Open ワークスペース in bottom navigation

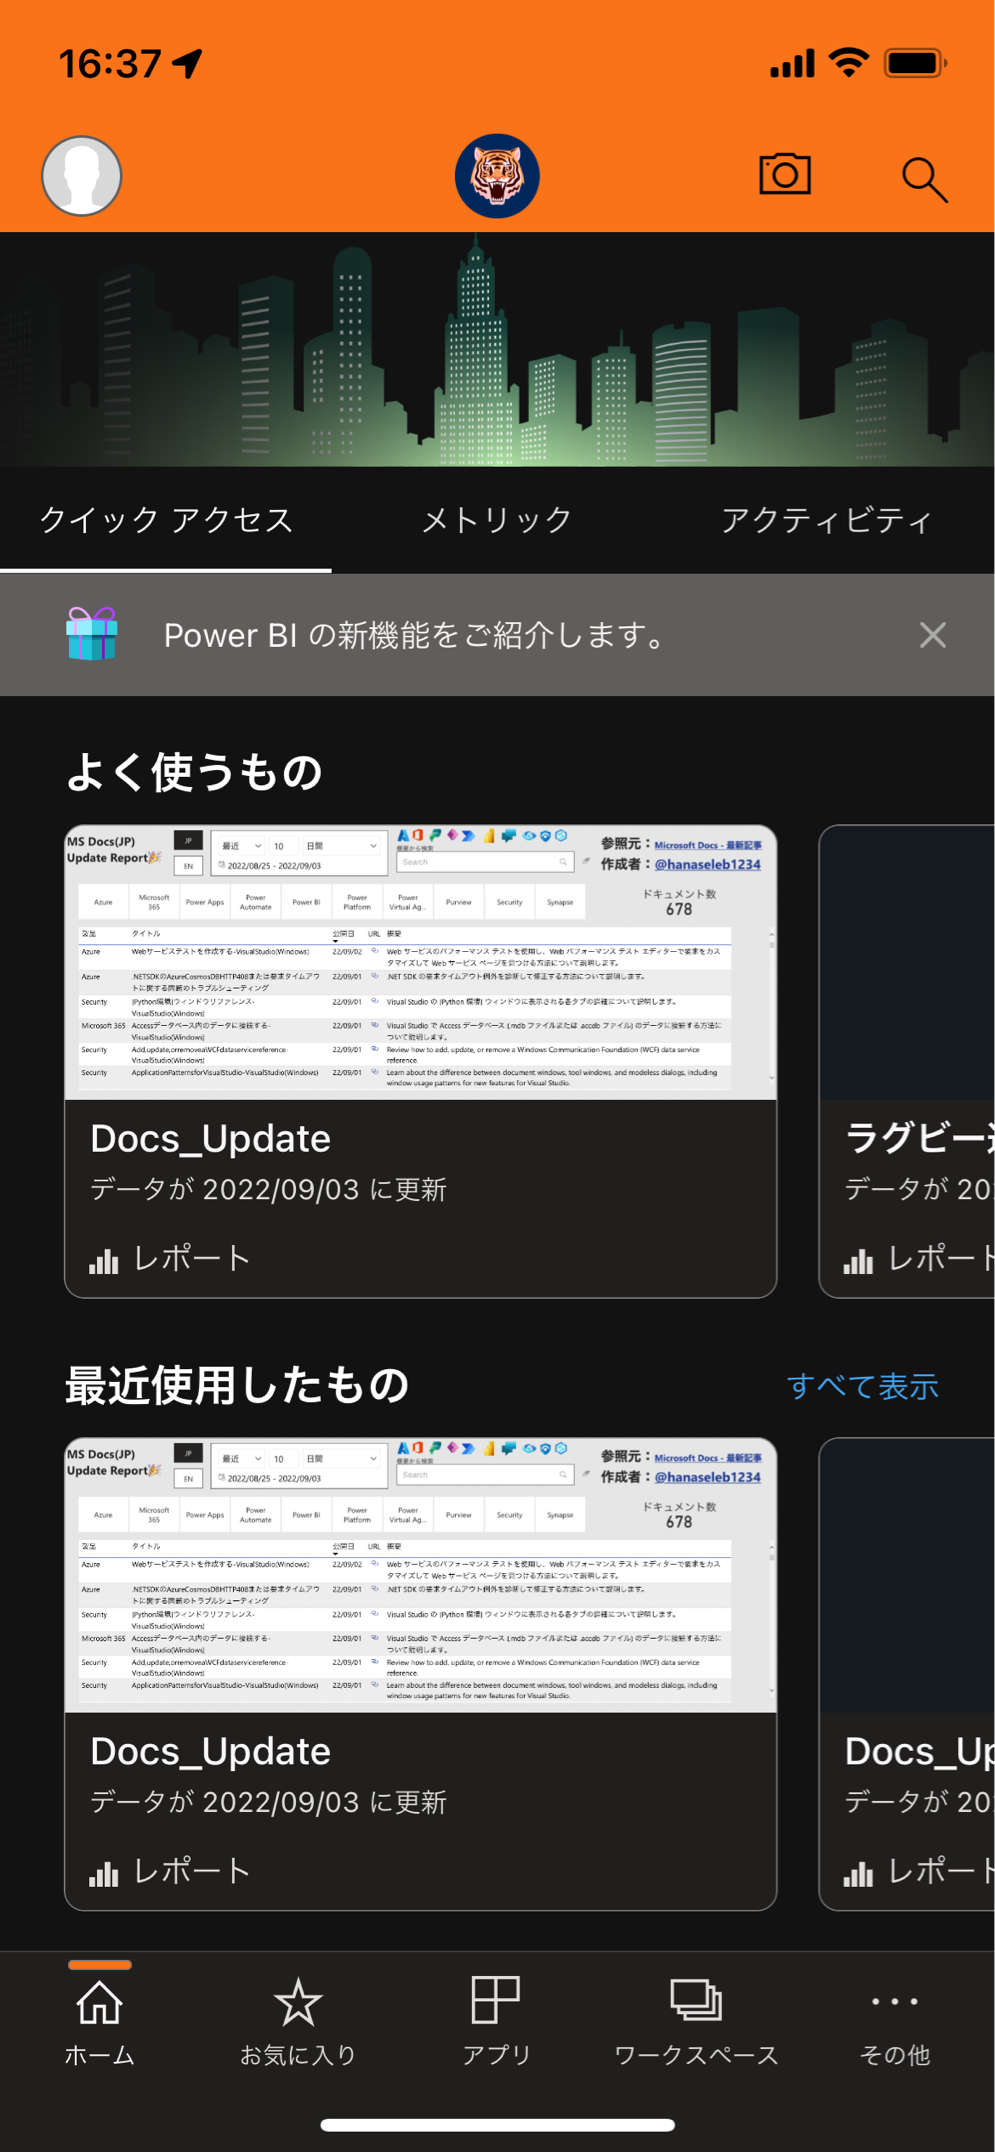(x=696, y=2022)
